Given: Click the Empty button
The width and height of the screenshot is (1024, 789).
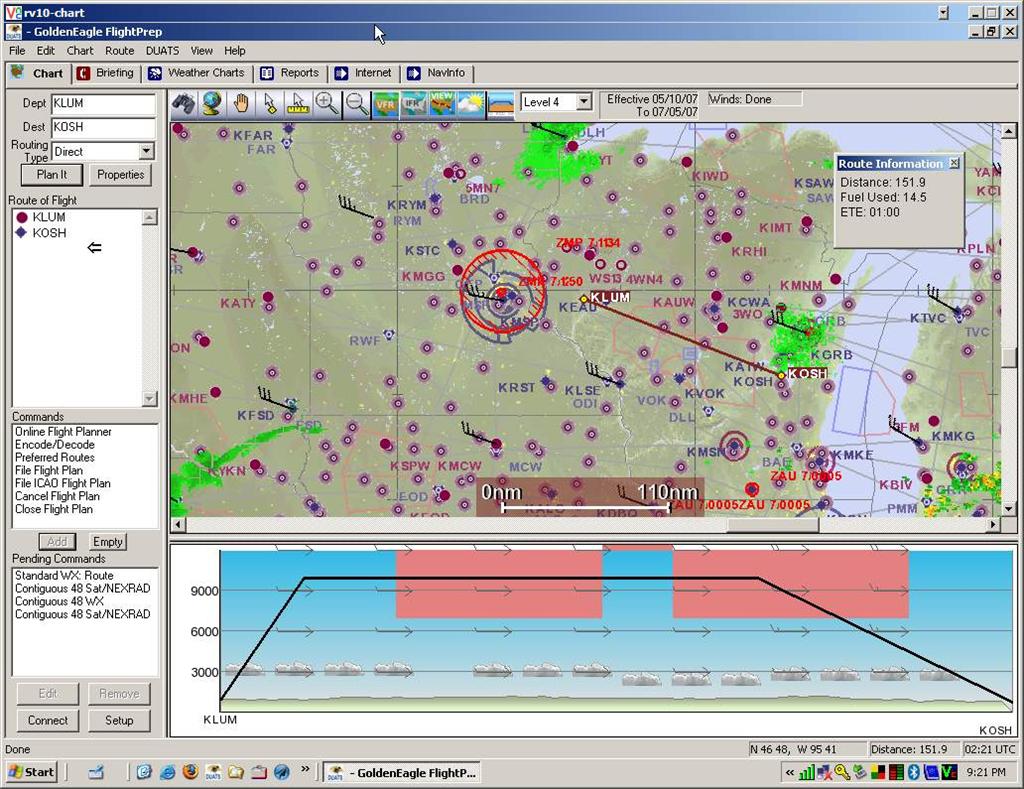Looking at the screenshot, I should click(108, 541).
